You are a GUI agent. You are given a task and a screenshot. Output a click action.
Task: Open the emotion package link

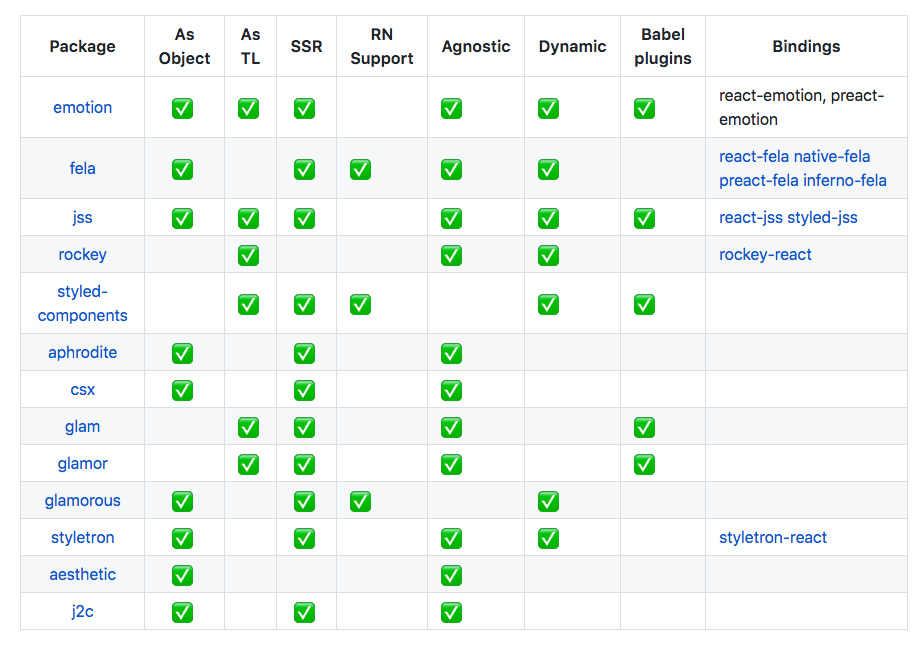tap(82, 108)
